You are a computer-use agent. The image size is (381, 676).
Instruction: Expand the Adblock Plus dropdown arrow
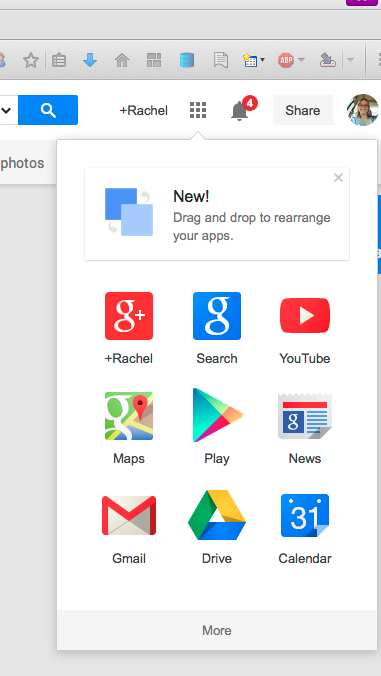pyautogui.click(x=301, y=60)
